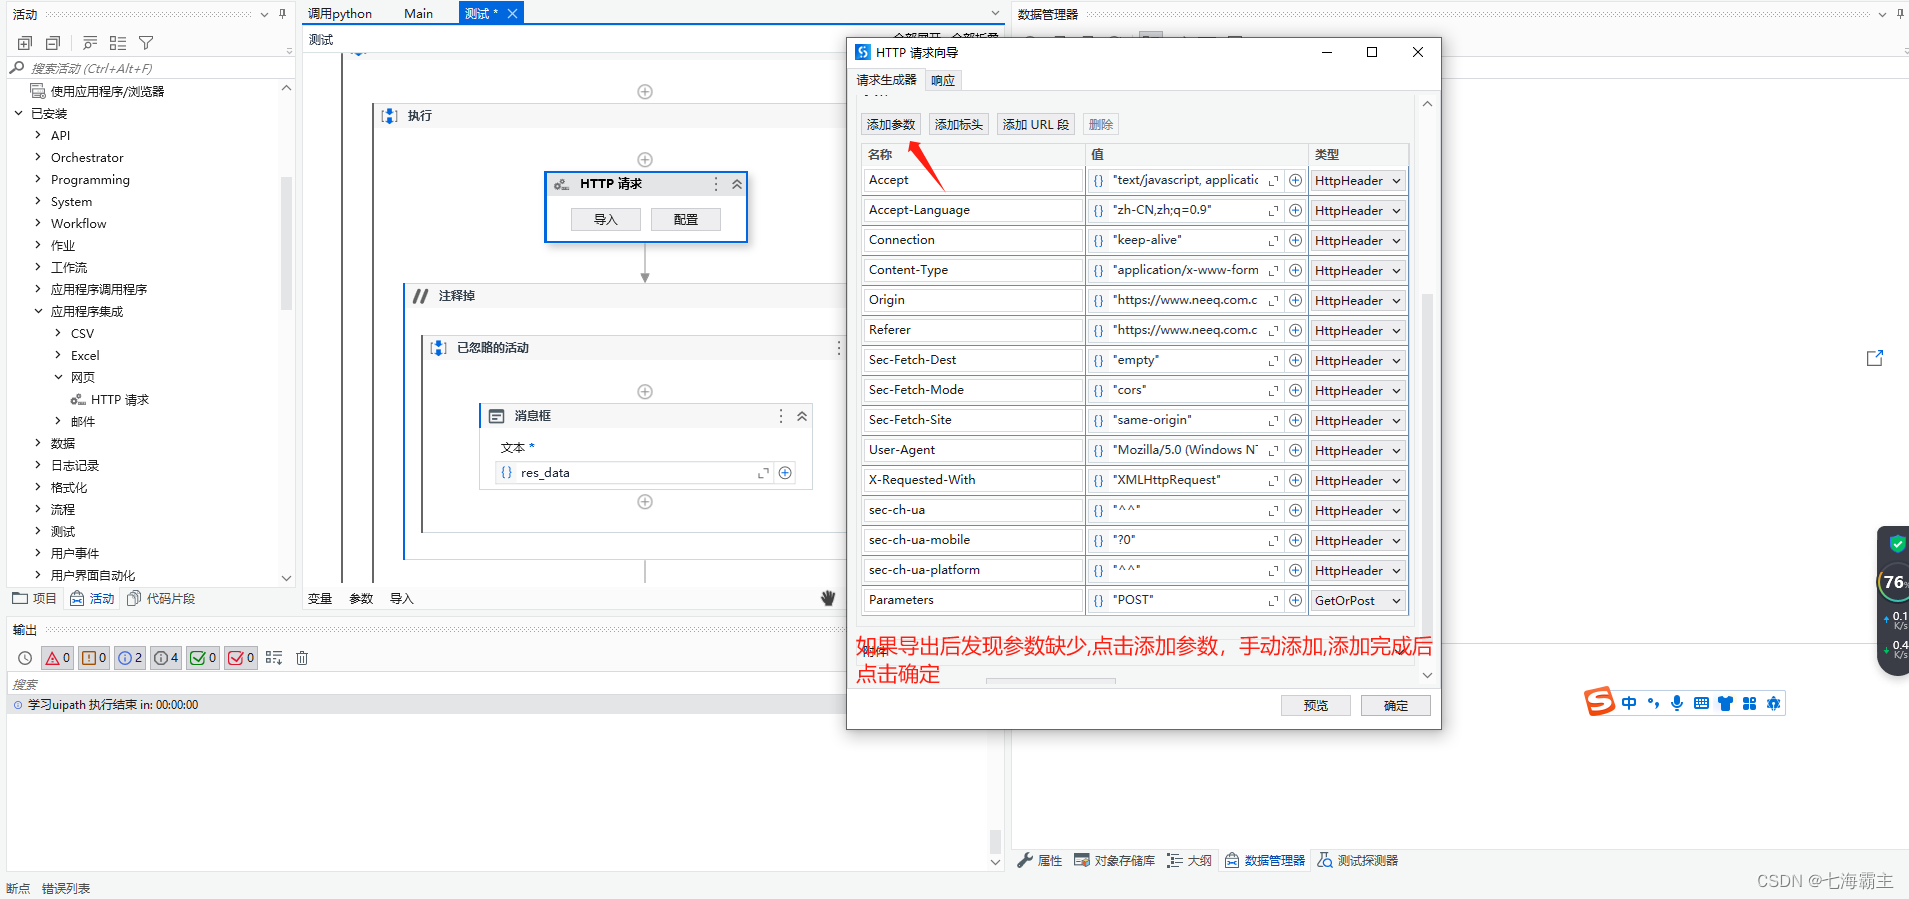Image resolution: width=1909 pixels, height=899 pixels.
Task: Open options menu of 消息框 activity
Action: coord(781,416)
